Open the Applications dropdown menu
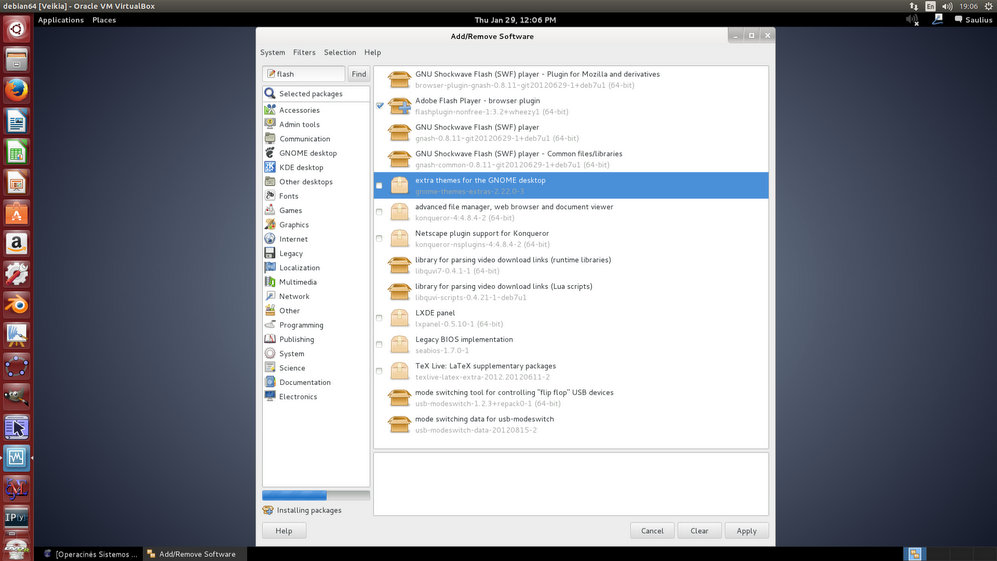This screenshot has height=561, width=997. pos(61,20)
